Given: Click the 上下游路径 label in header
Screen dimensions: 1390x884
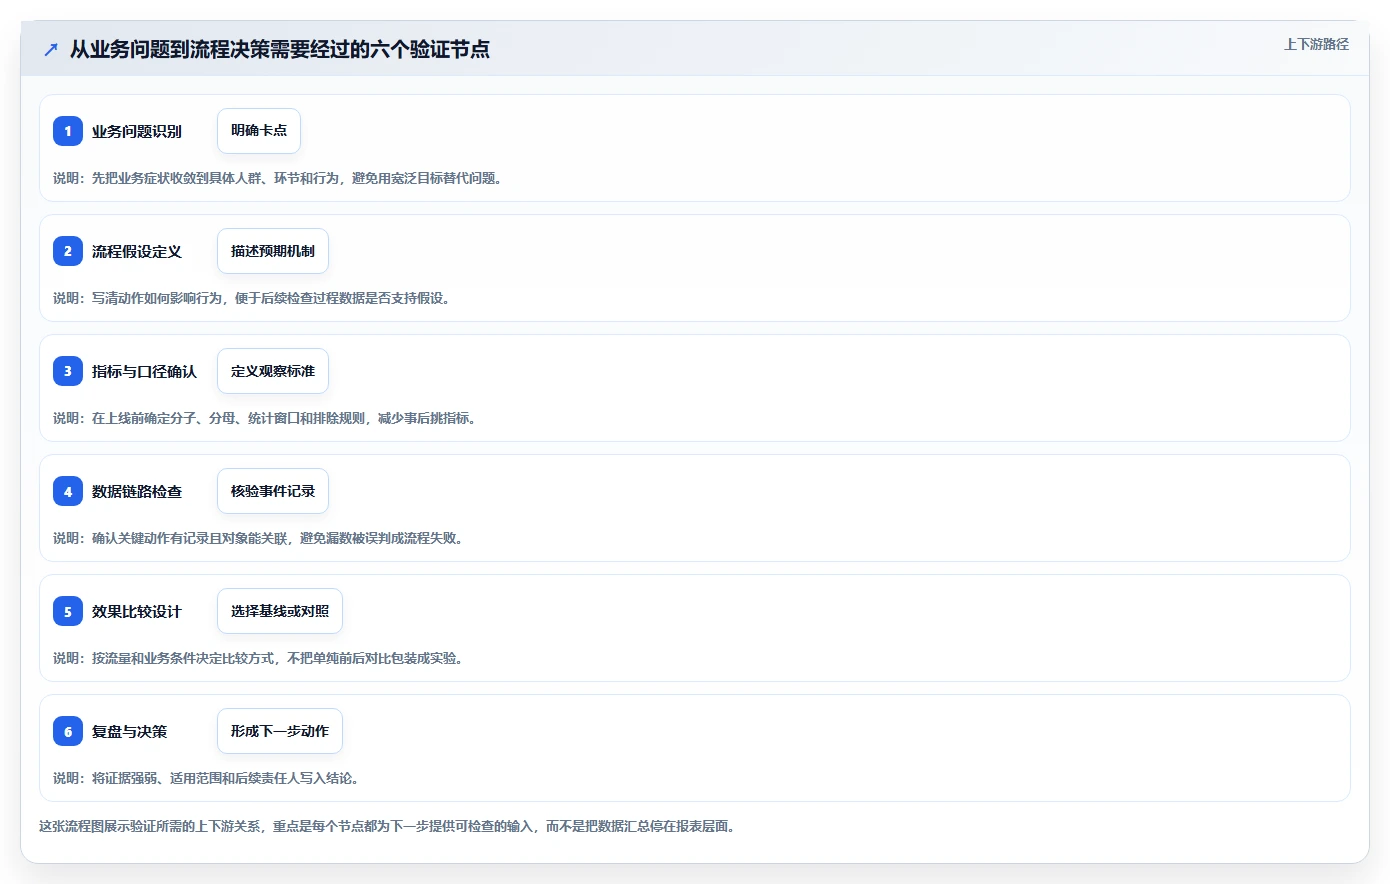Looking at the screenshot, I should [x=1316, y=44].
